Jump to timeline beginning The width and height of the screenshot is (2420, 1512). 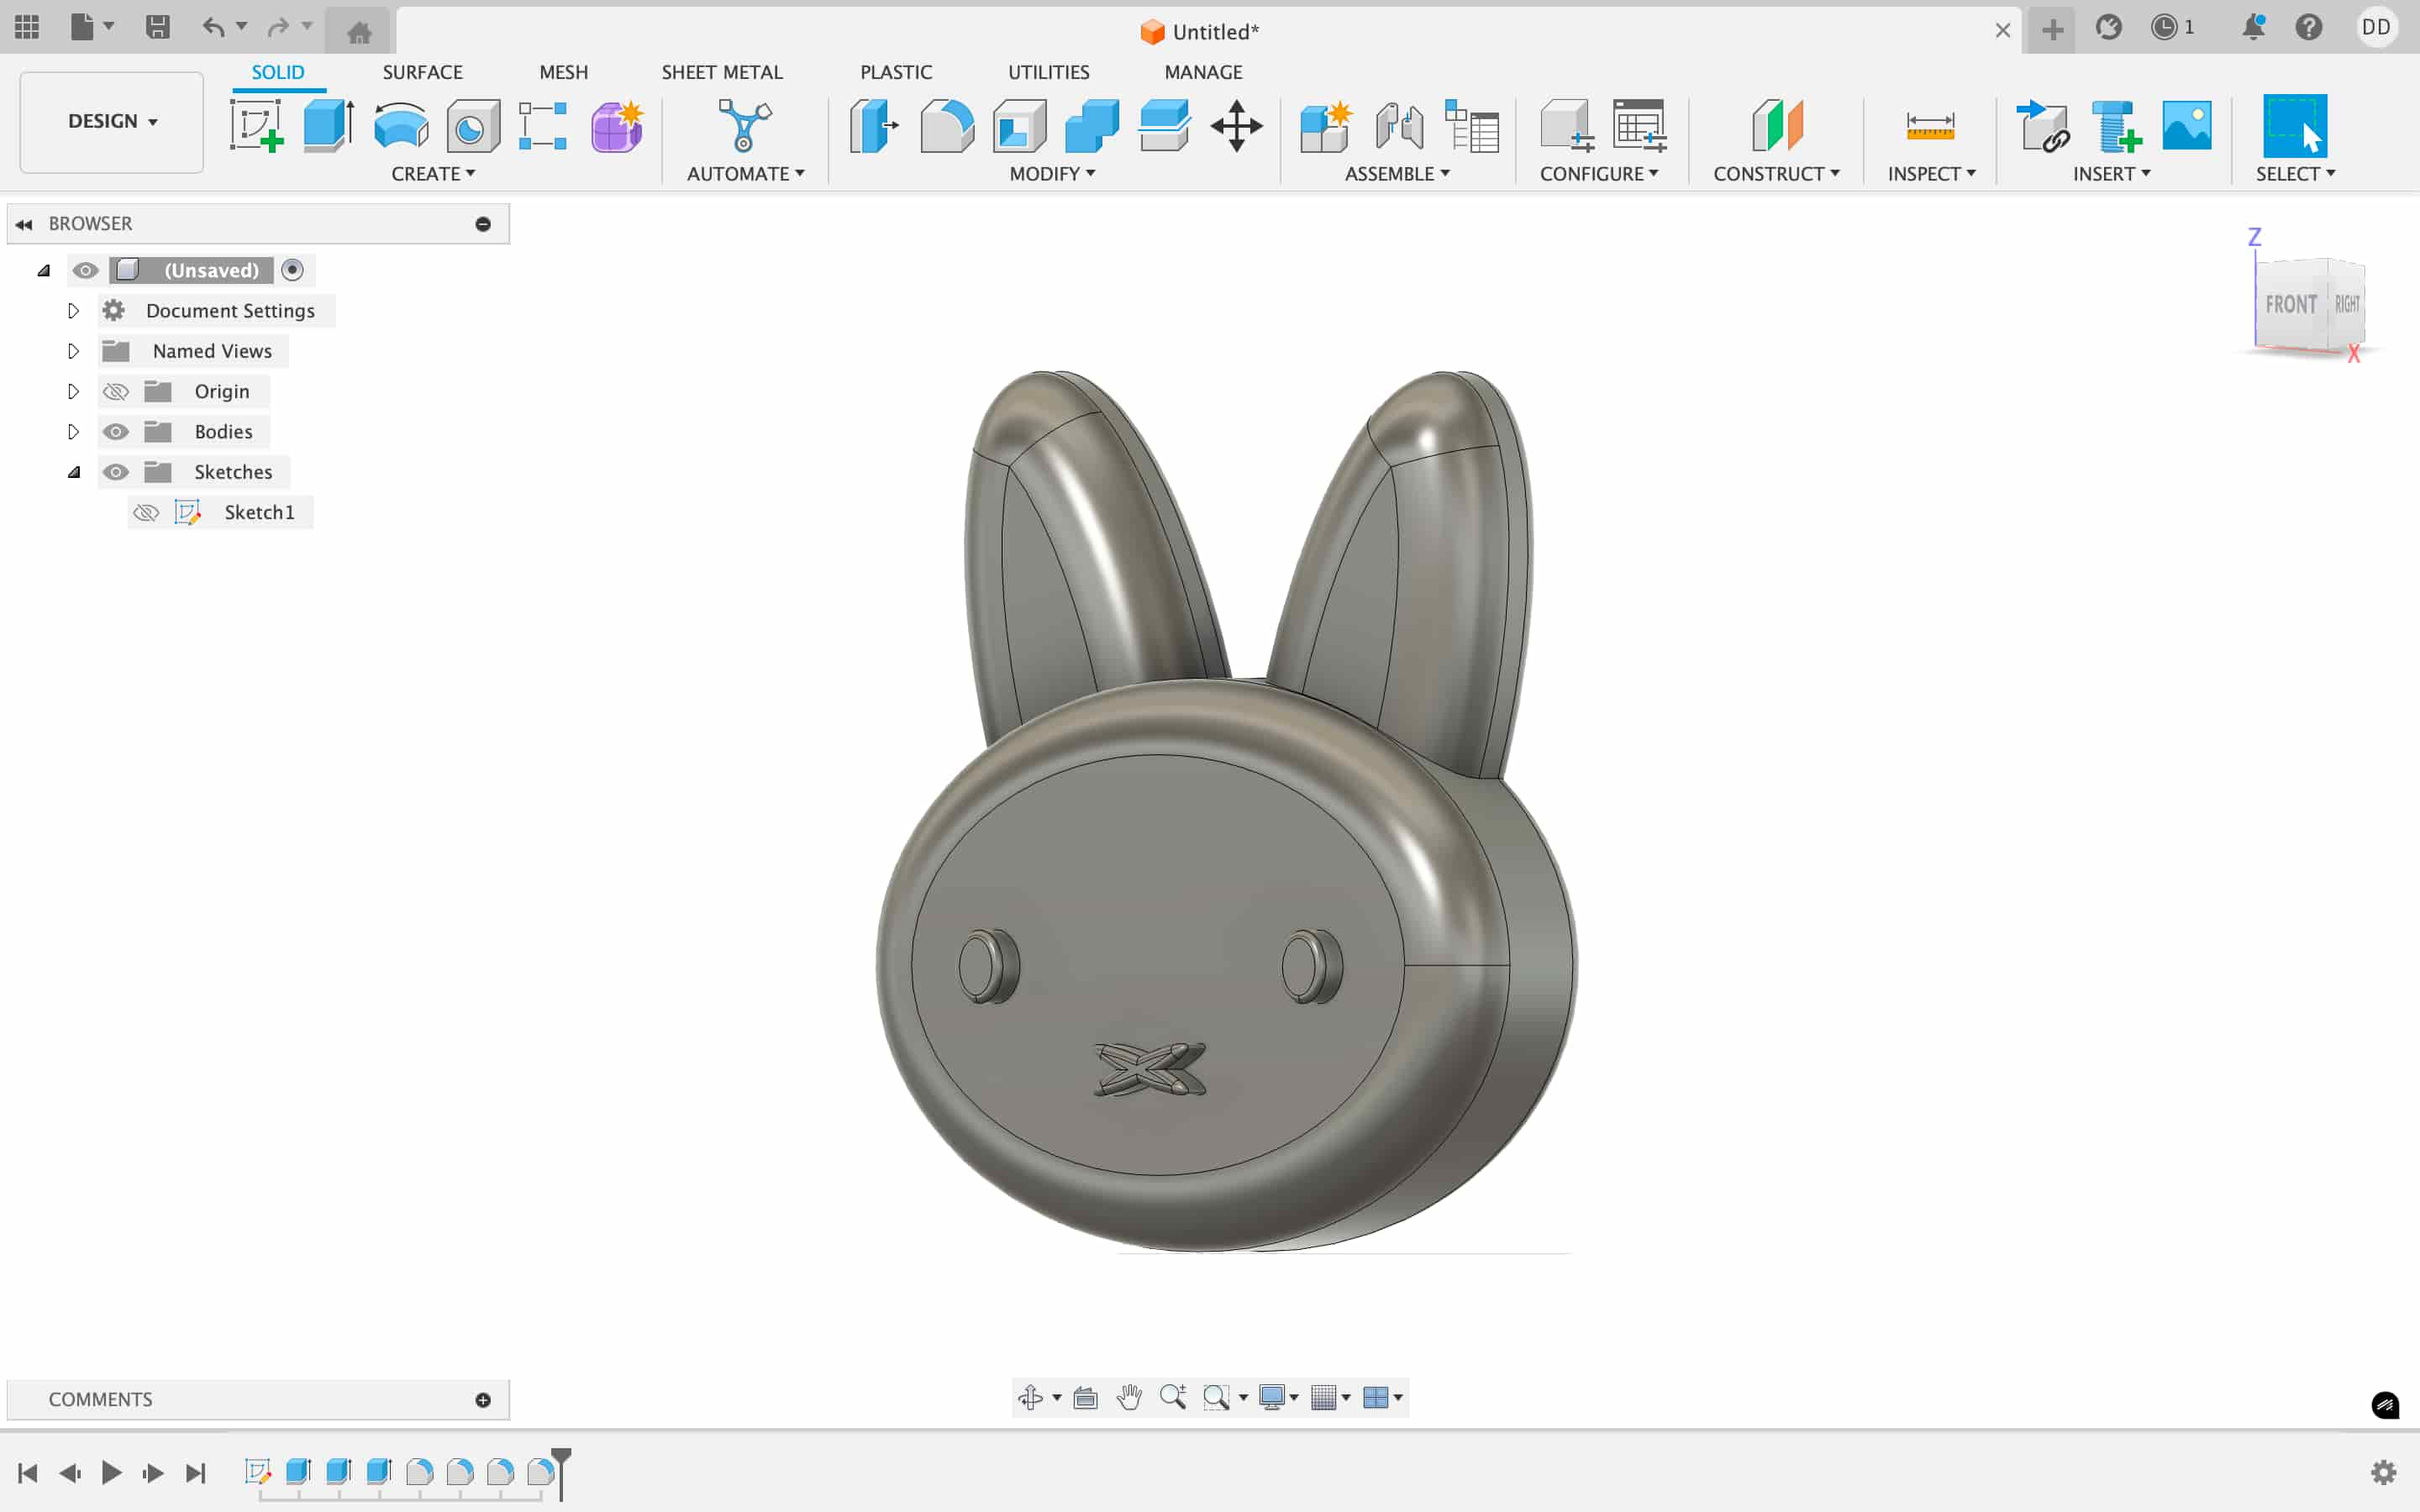click(28, 1472)
